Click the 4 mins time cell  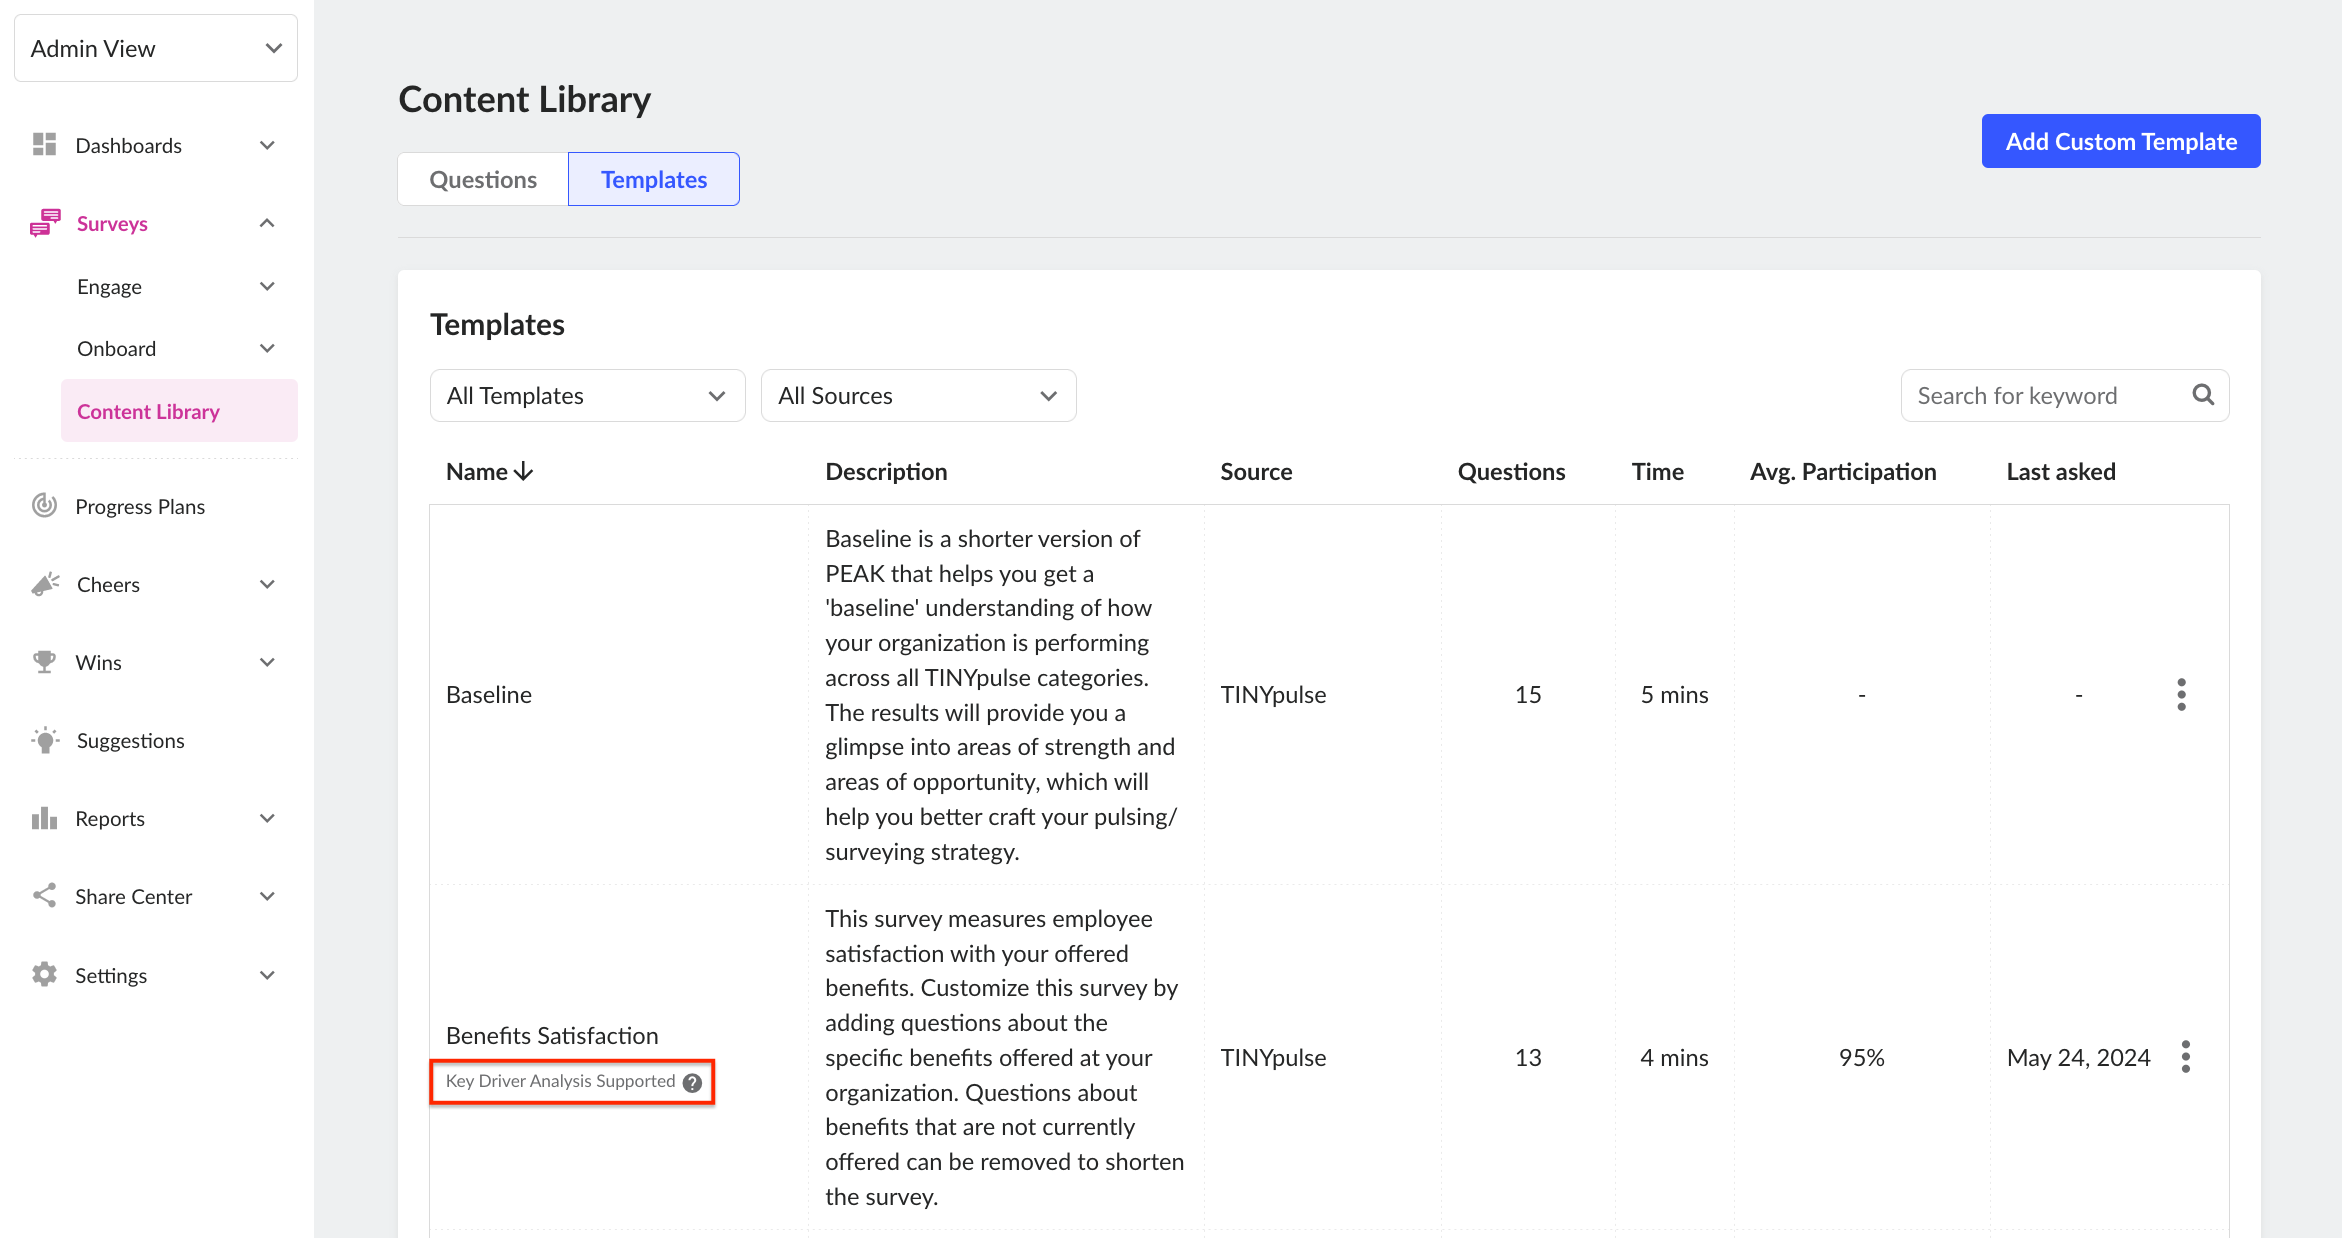pyautogui.click(x=1675, y=1058)
